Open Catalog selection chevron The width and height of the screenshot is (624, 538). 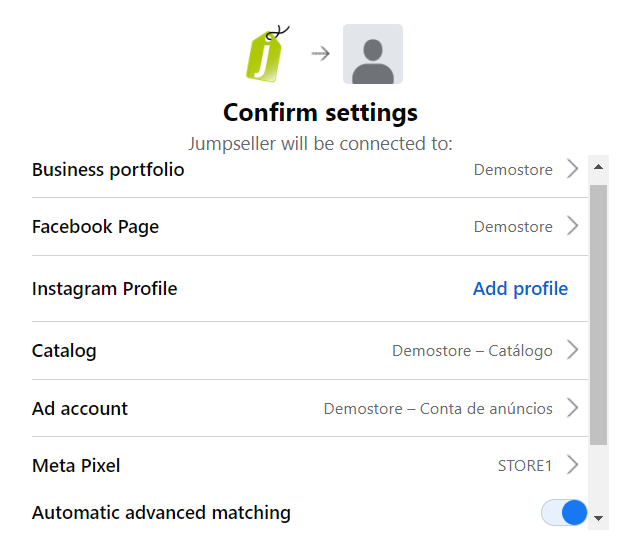pyautogui.click(x=573, y=350)
